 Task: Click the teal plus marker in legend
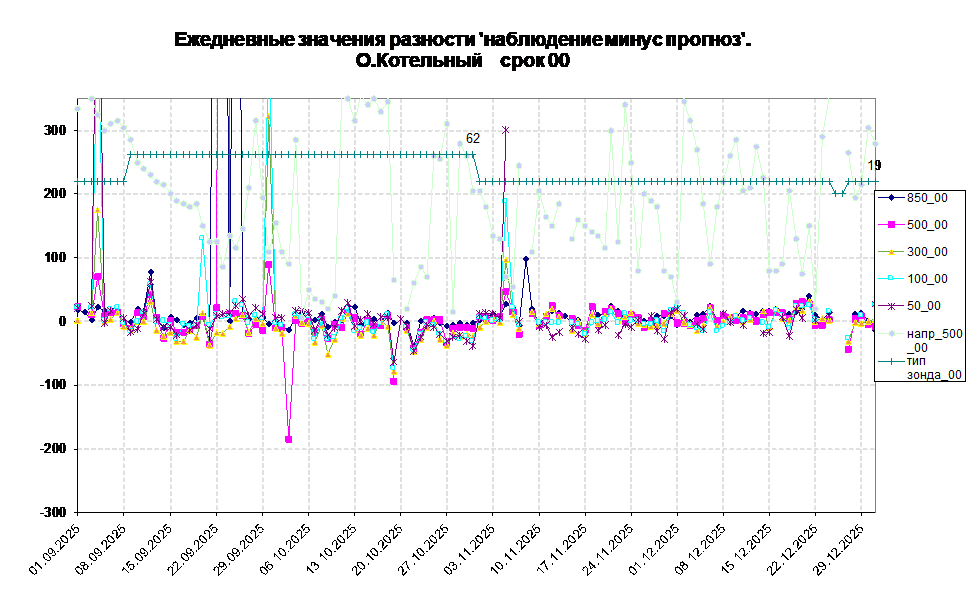[x=890, y=360]
